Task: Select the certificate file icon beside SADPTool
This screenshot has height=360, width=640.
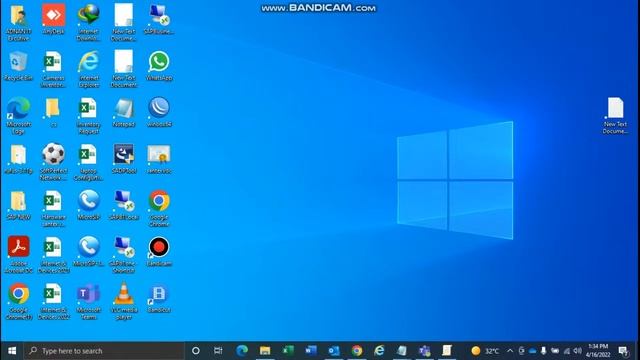Action: pyautogui.click(x=159, y=159)
